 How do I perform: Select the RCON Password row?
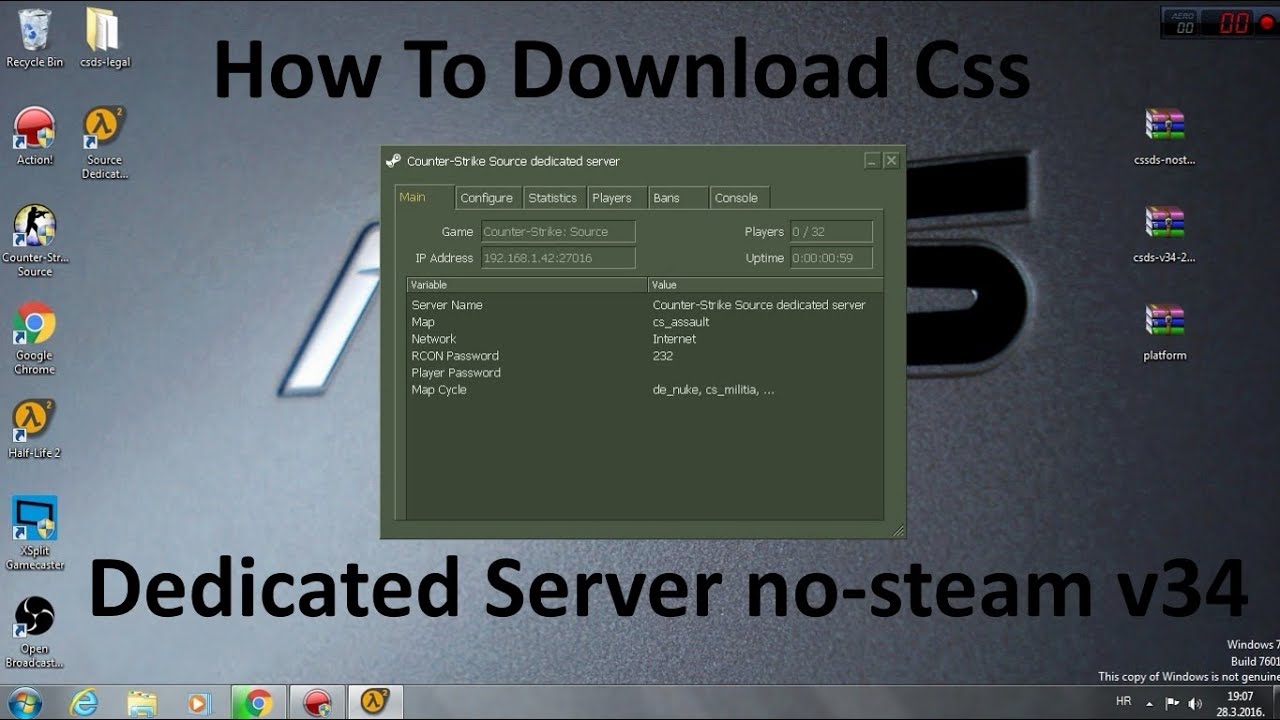tap(644, 356)
